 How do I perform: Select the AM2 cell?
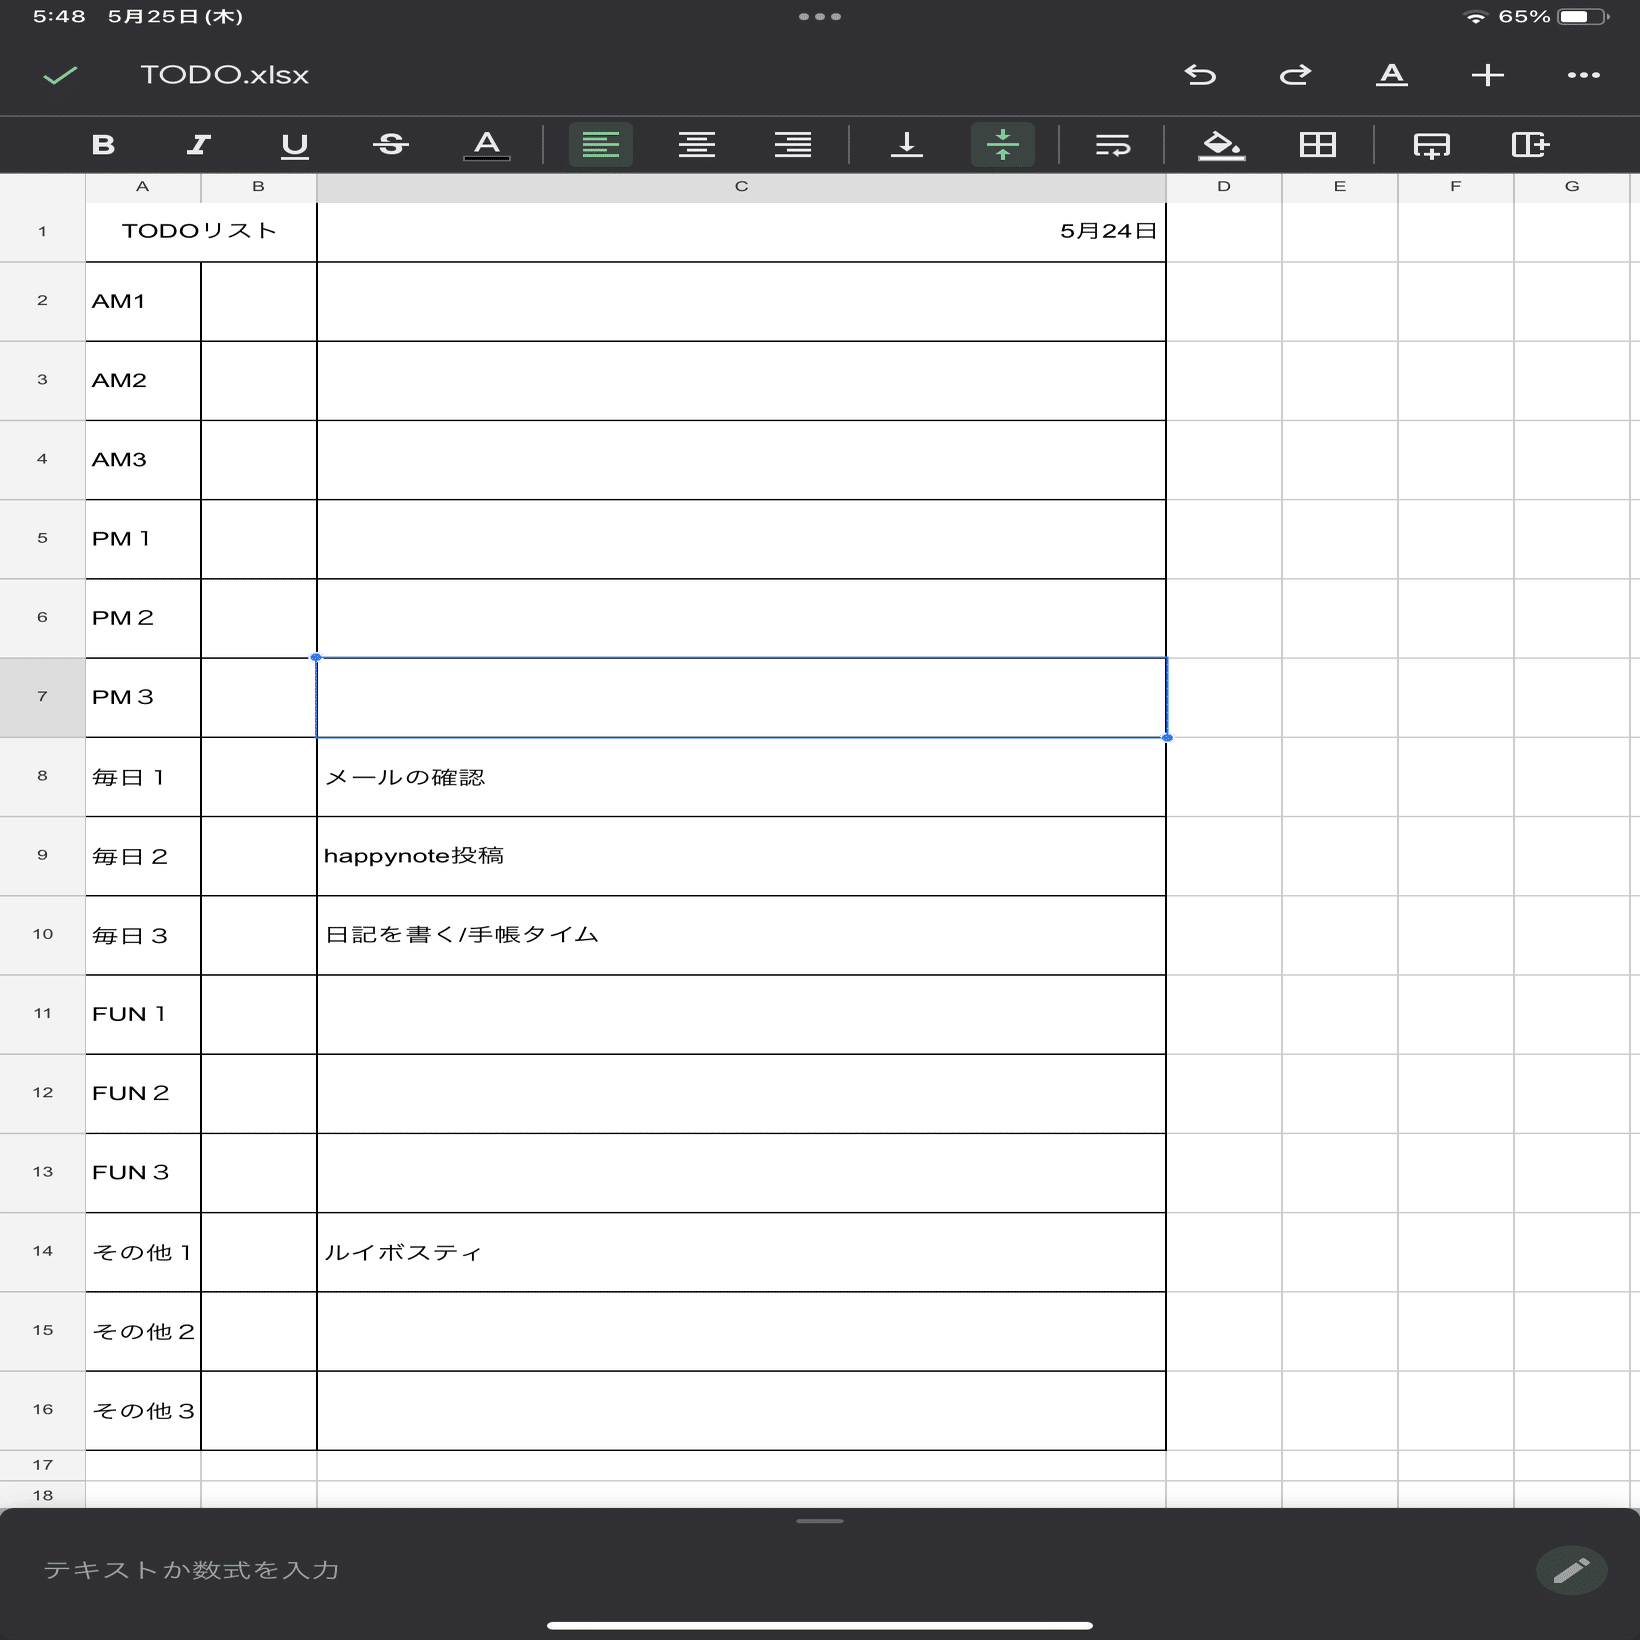[143, 380]
